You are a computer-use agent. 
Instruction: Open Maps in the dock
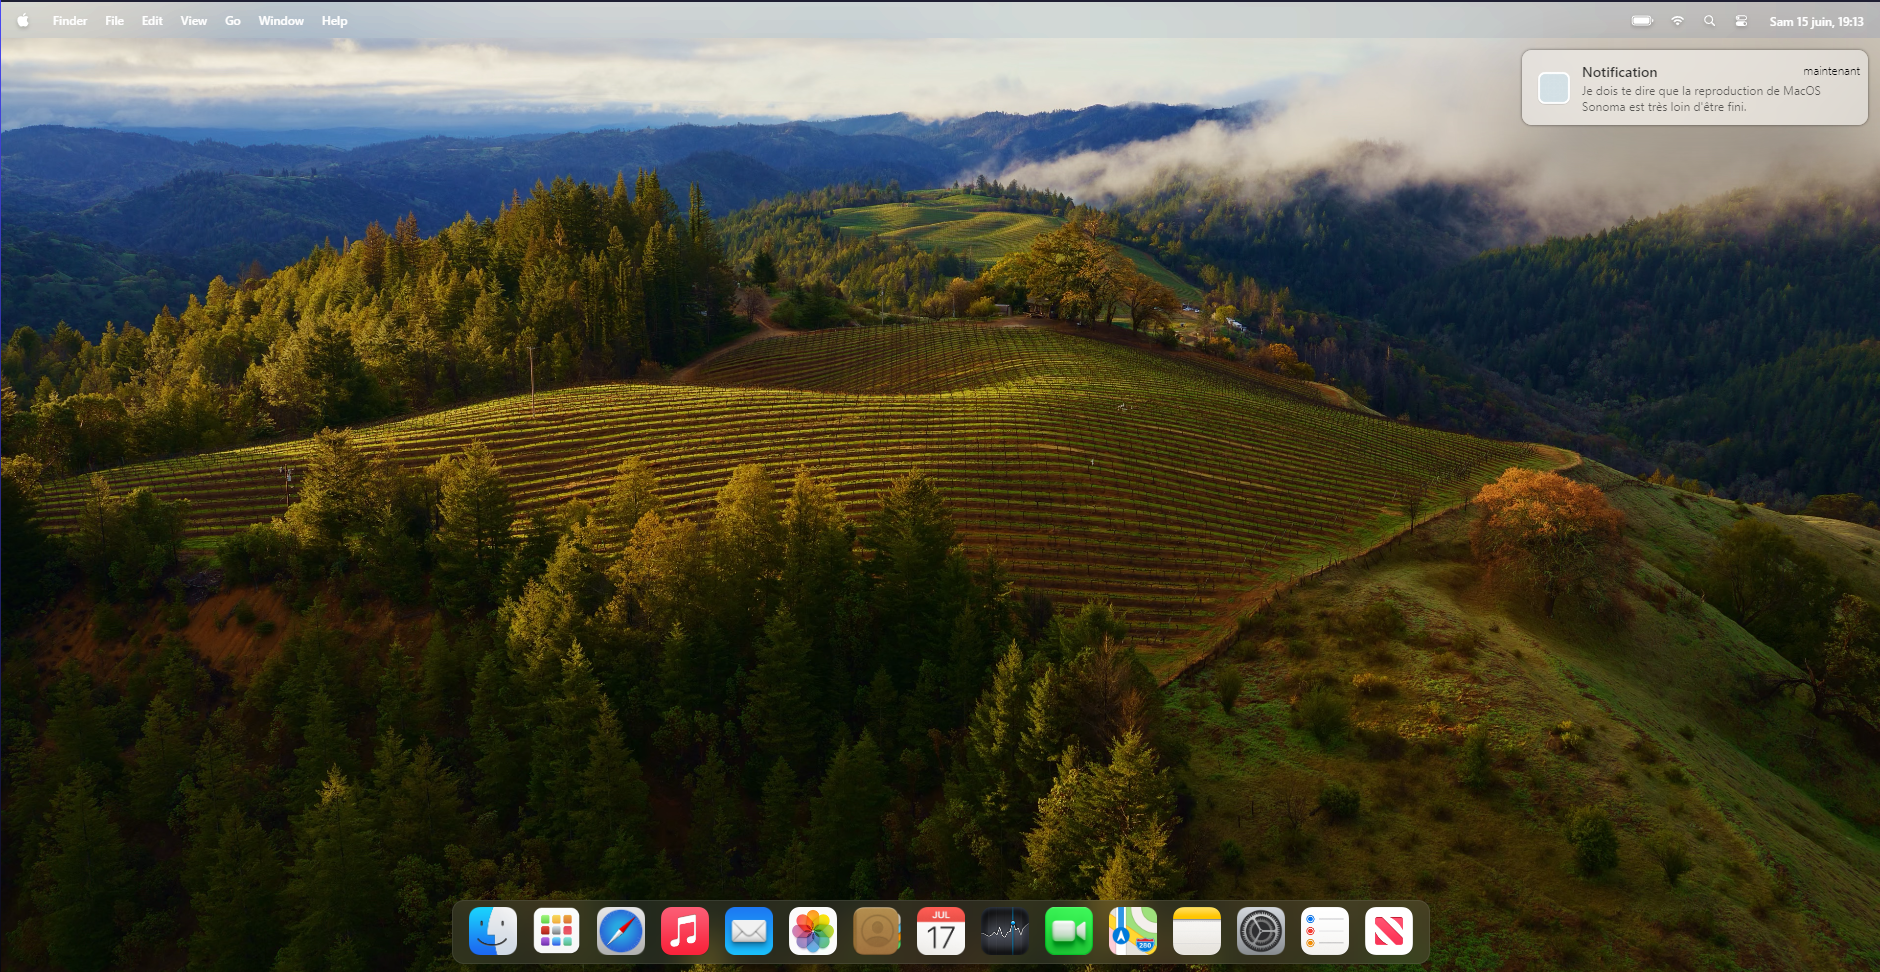(1133, 932)
